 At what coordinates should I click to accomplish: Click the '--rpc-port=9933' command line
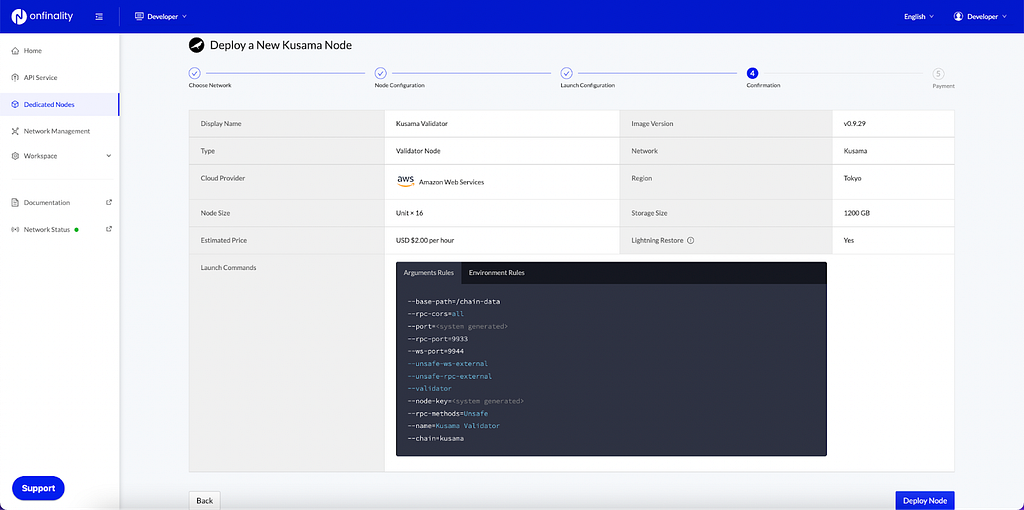(437, 339)
